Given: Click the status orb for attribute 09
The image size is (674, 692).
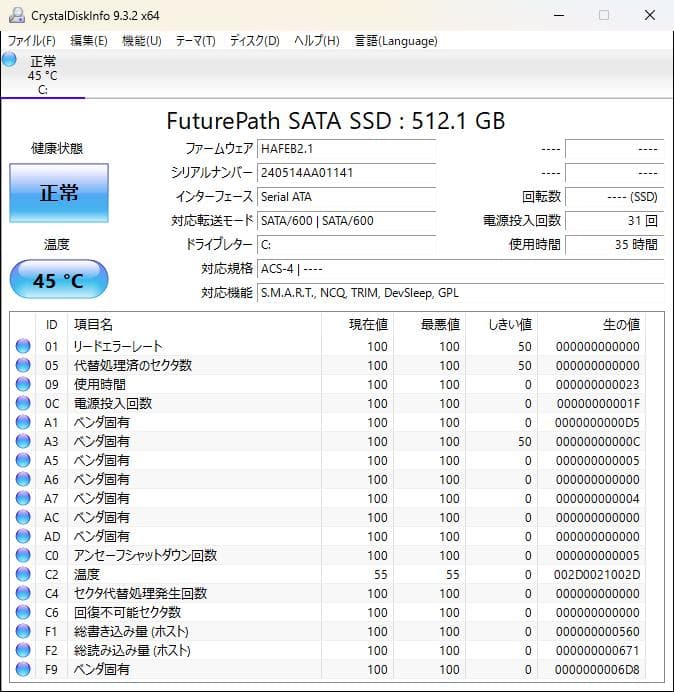Looking at the screenshot, I should [23, 384].
